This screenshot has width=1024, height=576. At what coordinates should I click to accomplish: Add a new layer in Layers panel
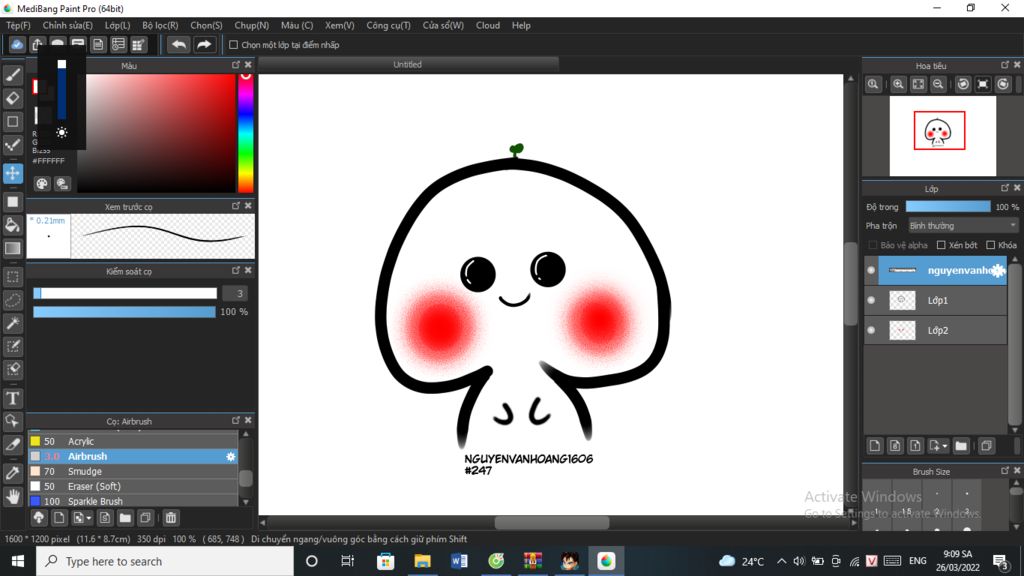874,446
